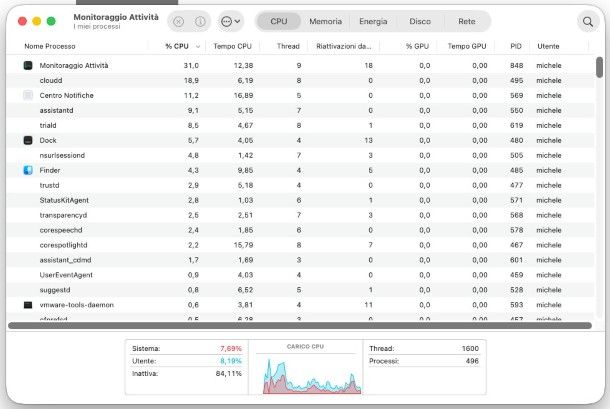
Task: Click the Dock process name text
Action: click(48, 140)
